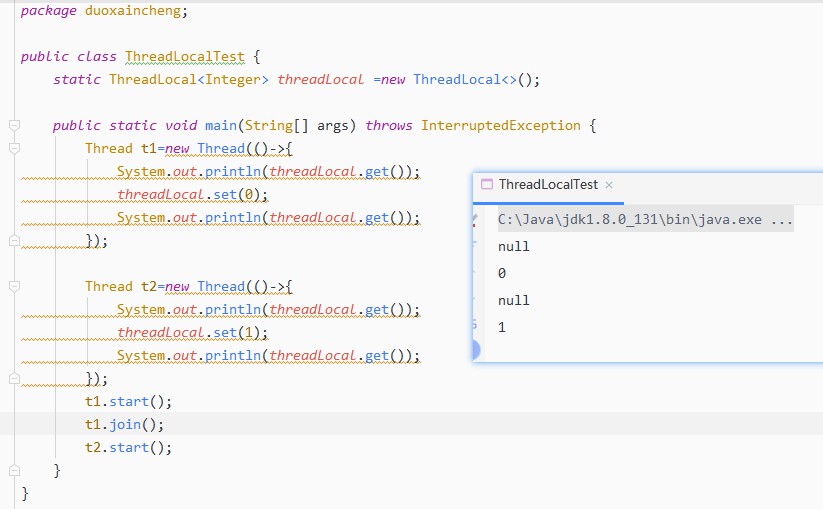Image resolution: width=823 pixels, height=509 pixels.
Task: Click the ThreadLocalTest class name in code
Action: click(x=185, y=56)
